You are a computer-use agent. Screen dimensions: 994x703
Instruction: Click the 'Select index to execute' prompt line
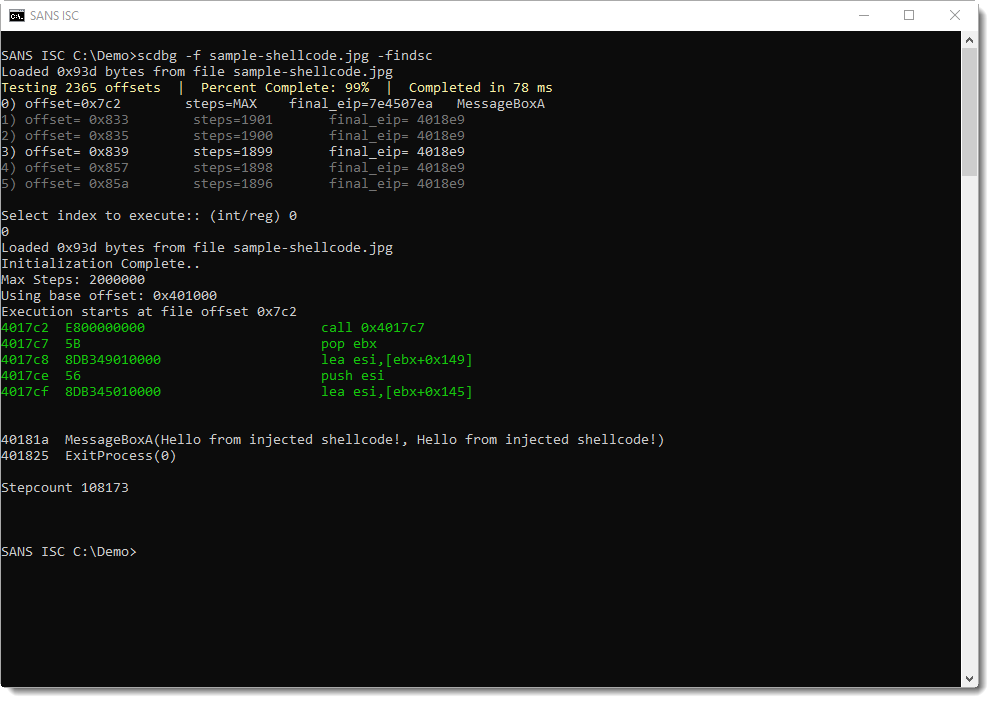148,216
